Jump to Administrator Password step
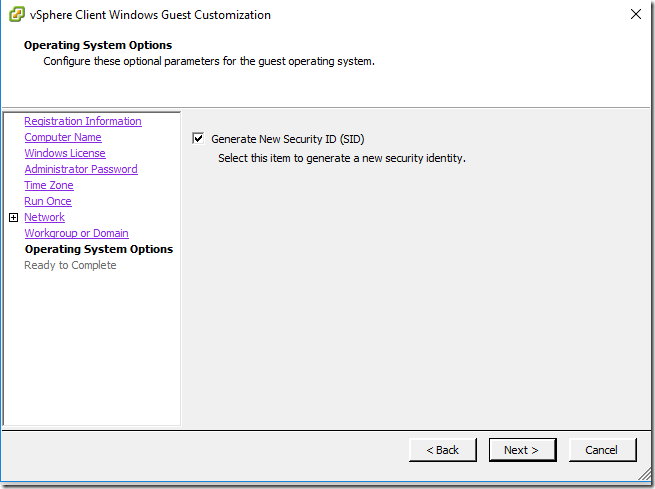Image resolution: width=655 pixels, height=489 pixels. (81, 169)
